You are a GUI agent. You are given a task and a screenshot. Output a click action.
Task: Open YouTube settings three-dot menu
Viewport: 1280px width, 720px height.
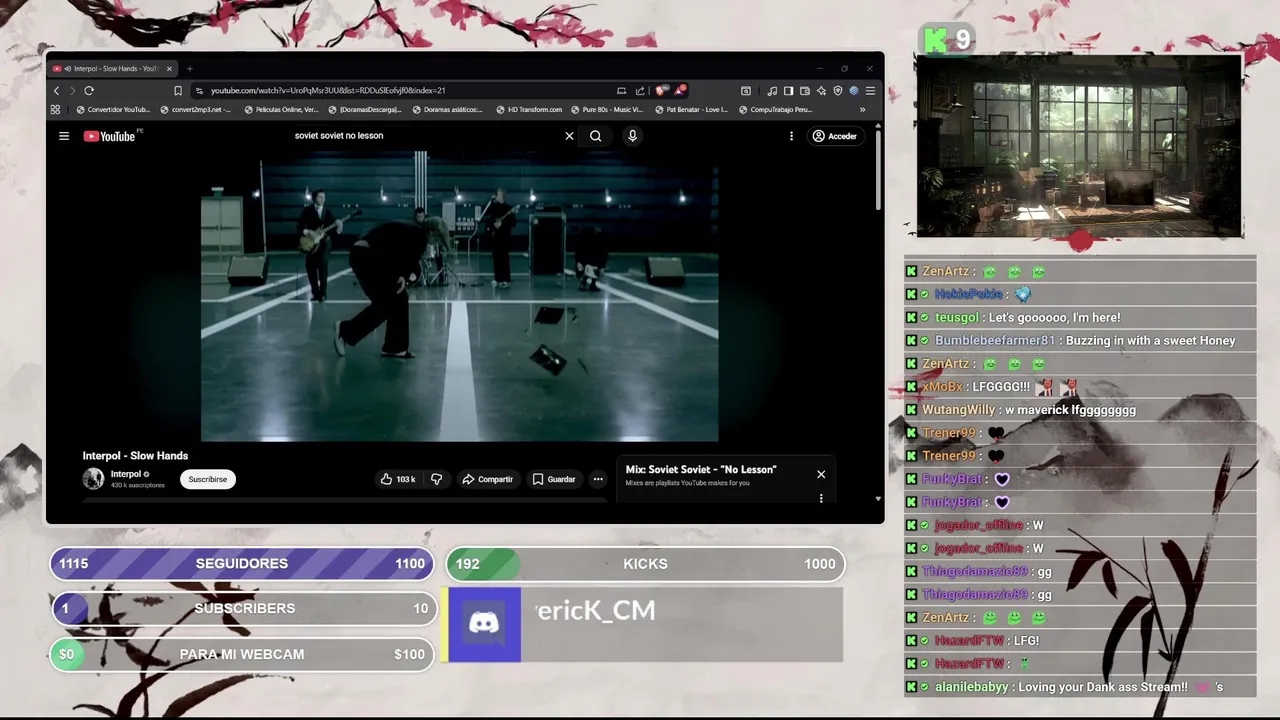click(791, 136)
